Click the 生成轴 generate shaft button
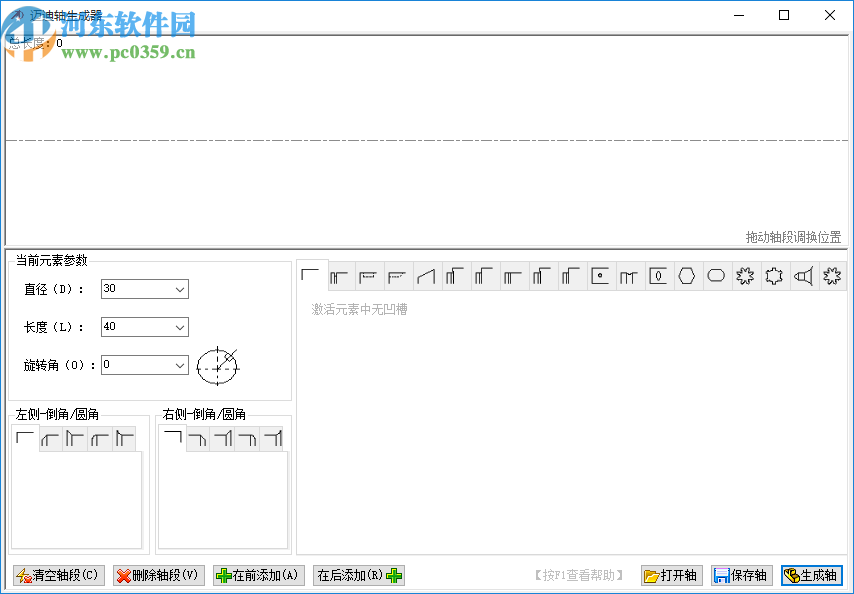 click(x=812, y=575)
